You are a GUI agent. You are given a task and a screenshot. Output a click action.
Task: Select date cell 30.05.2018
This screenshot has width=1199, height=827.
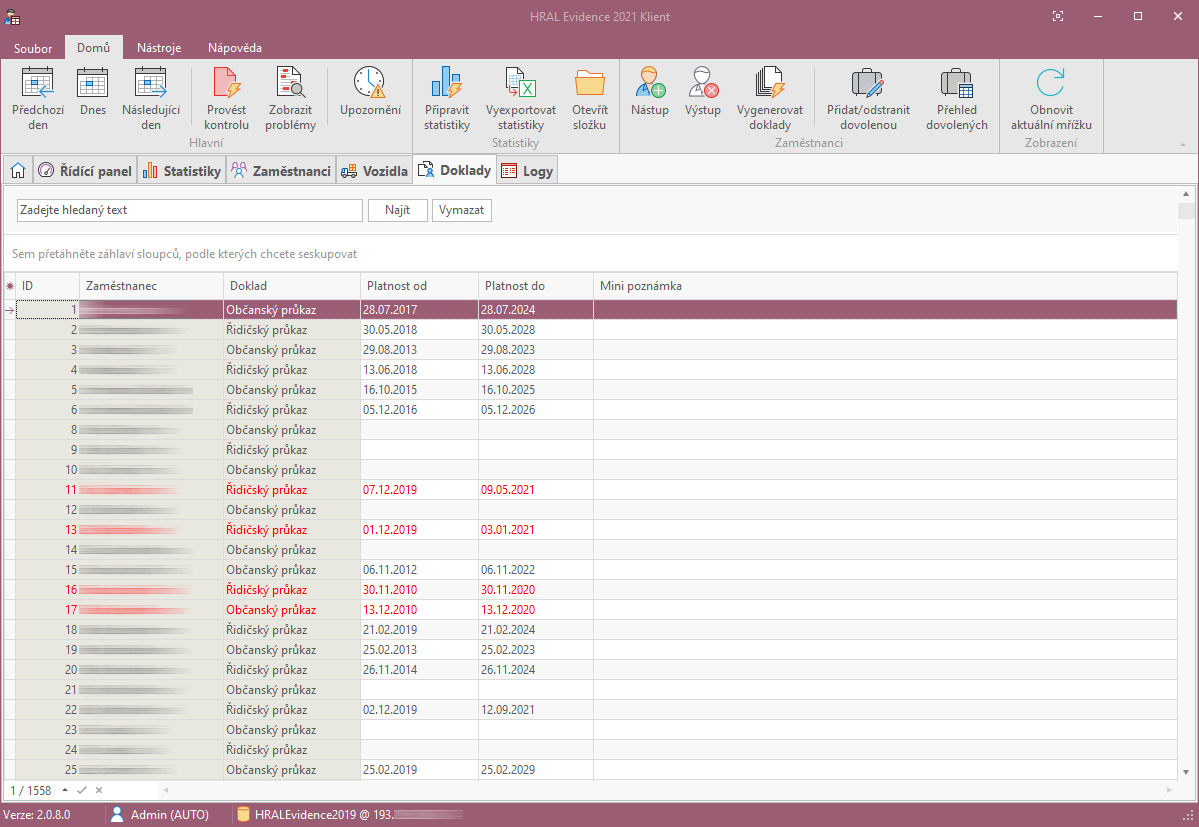click(419, 329)
